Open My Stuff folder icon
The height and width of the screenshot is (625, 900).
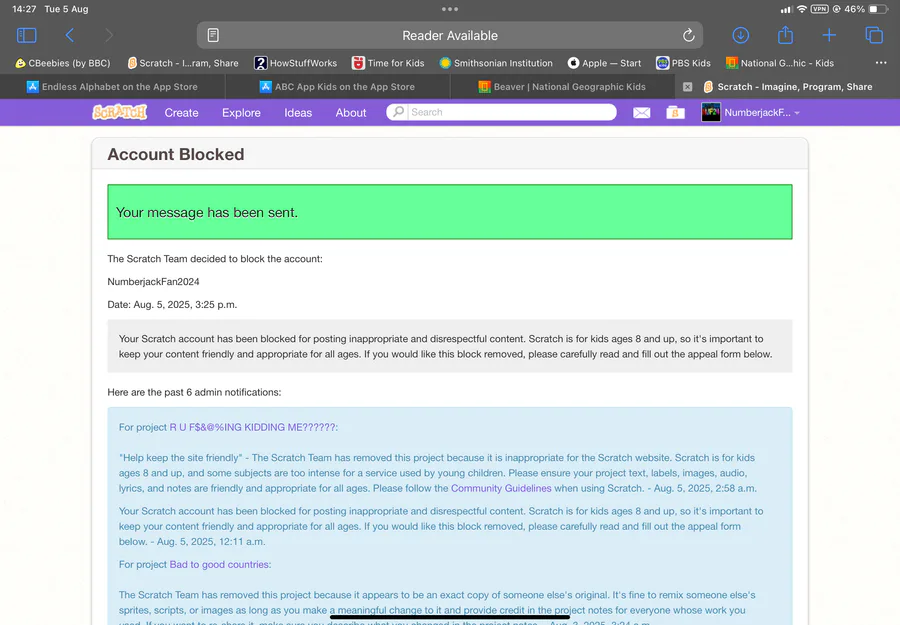(x=675, y=112)
